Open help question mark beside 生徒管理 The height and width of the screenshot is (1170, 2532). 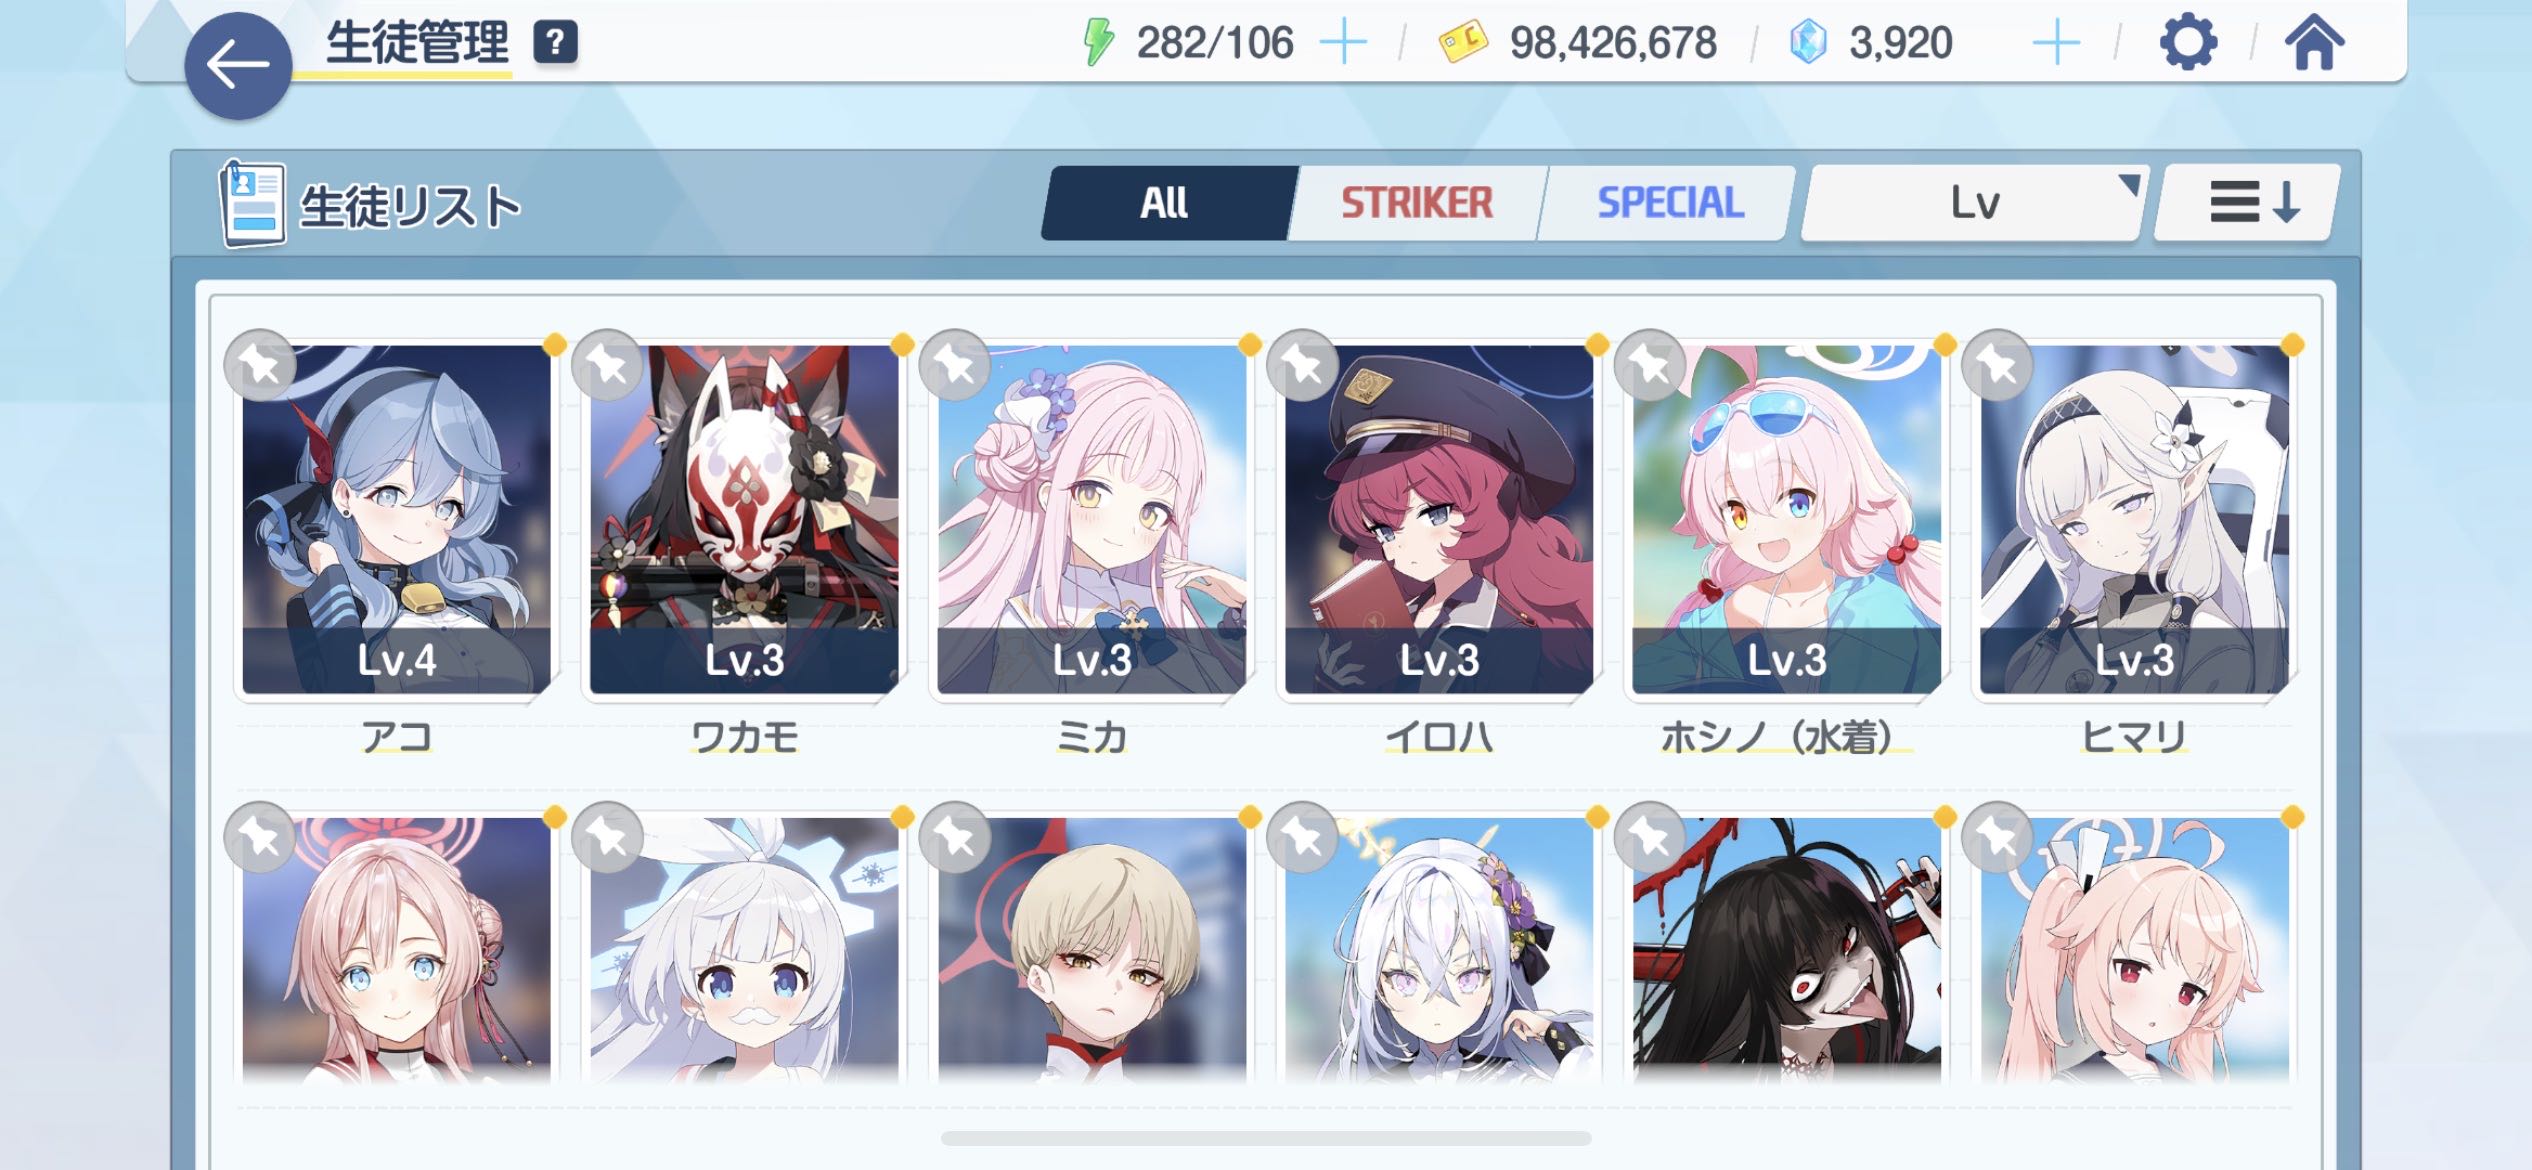click(556, 43)
